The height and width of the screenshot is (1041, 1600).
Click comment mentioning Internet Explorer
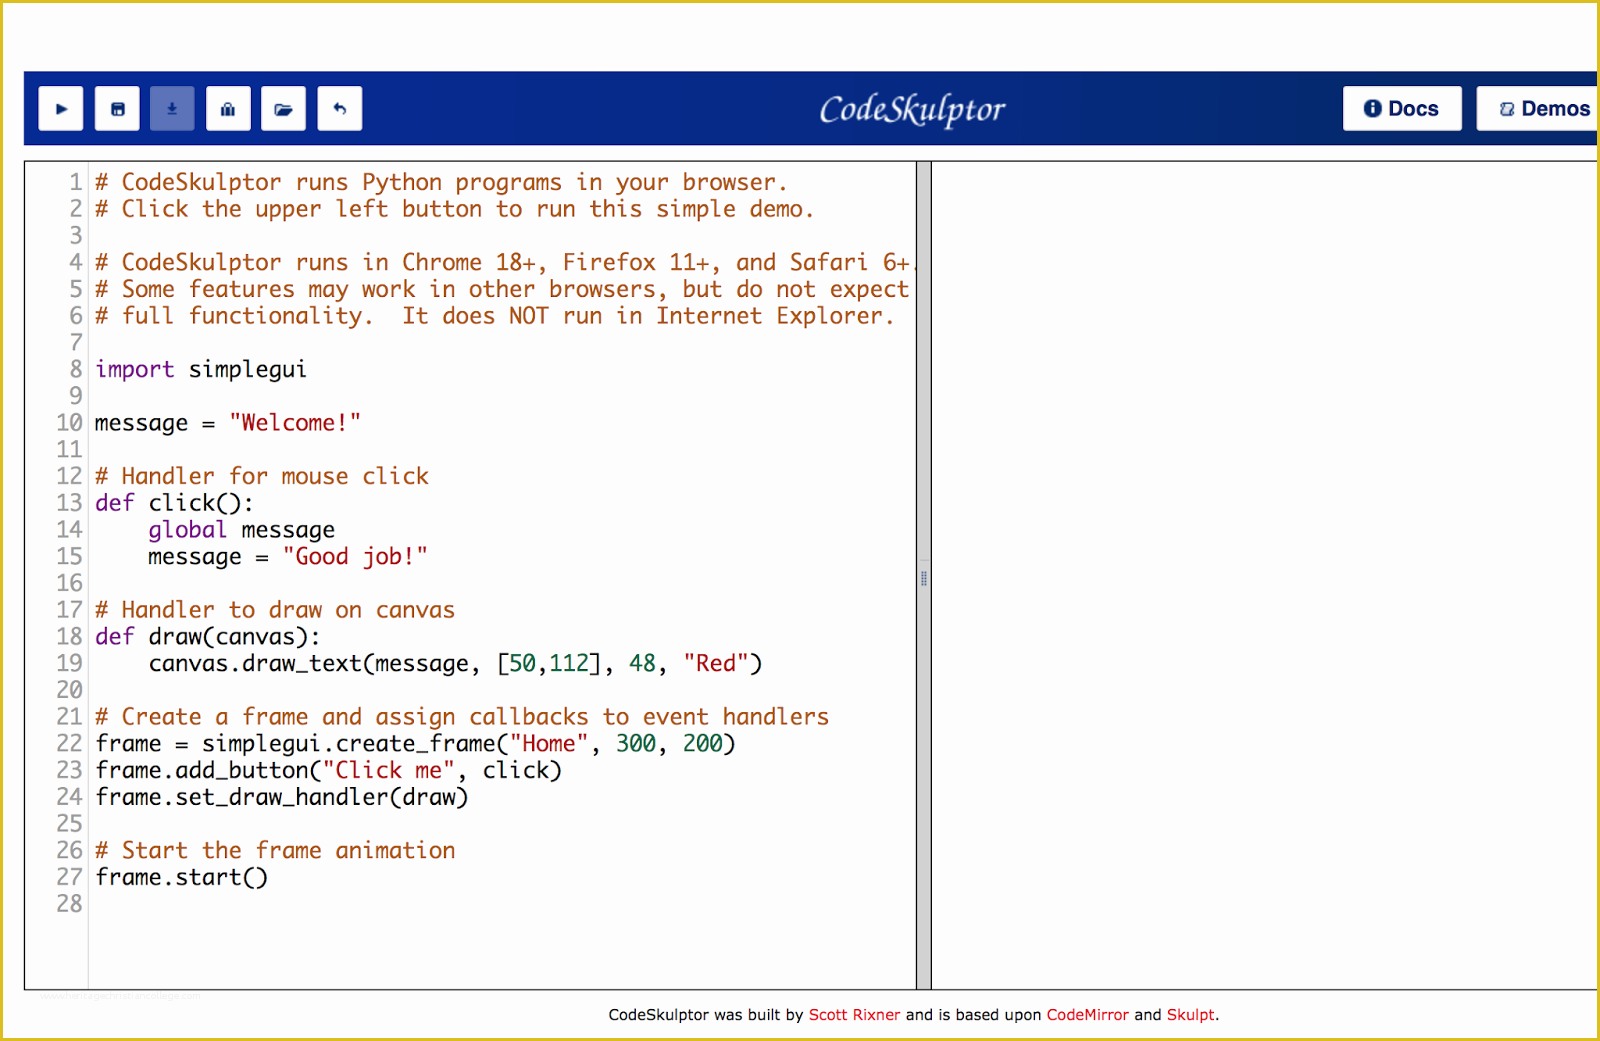495,316
